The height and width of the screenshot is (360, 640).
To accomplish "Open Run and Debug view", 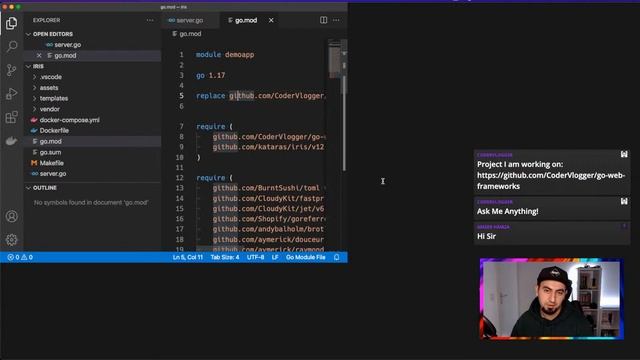I will (x=11, y=93).
